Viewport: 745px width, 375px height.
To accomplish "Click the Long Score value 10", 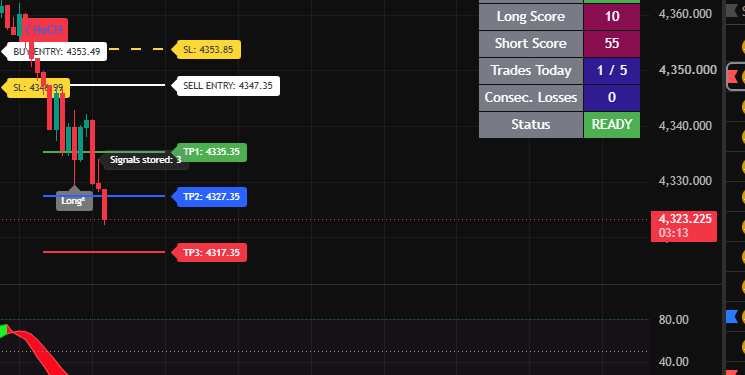I will [611, 17].
